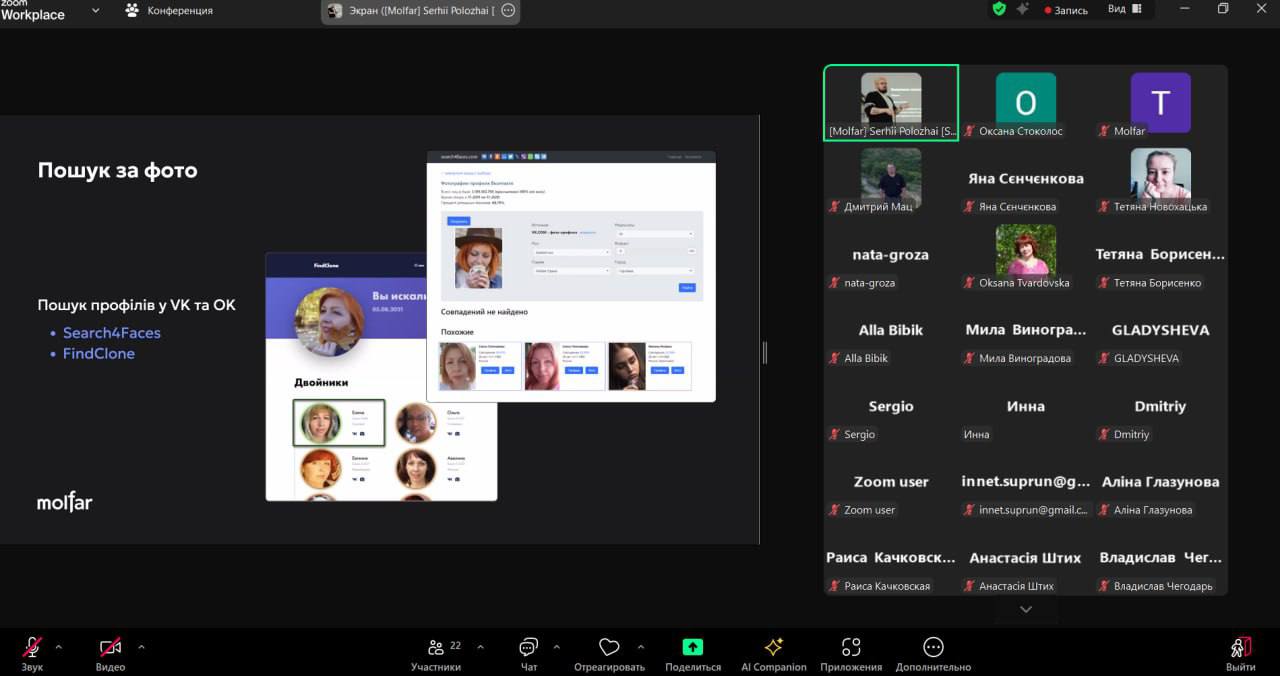Select the Dmitriy participant tile

[1160, 406]
